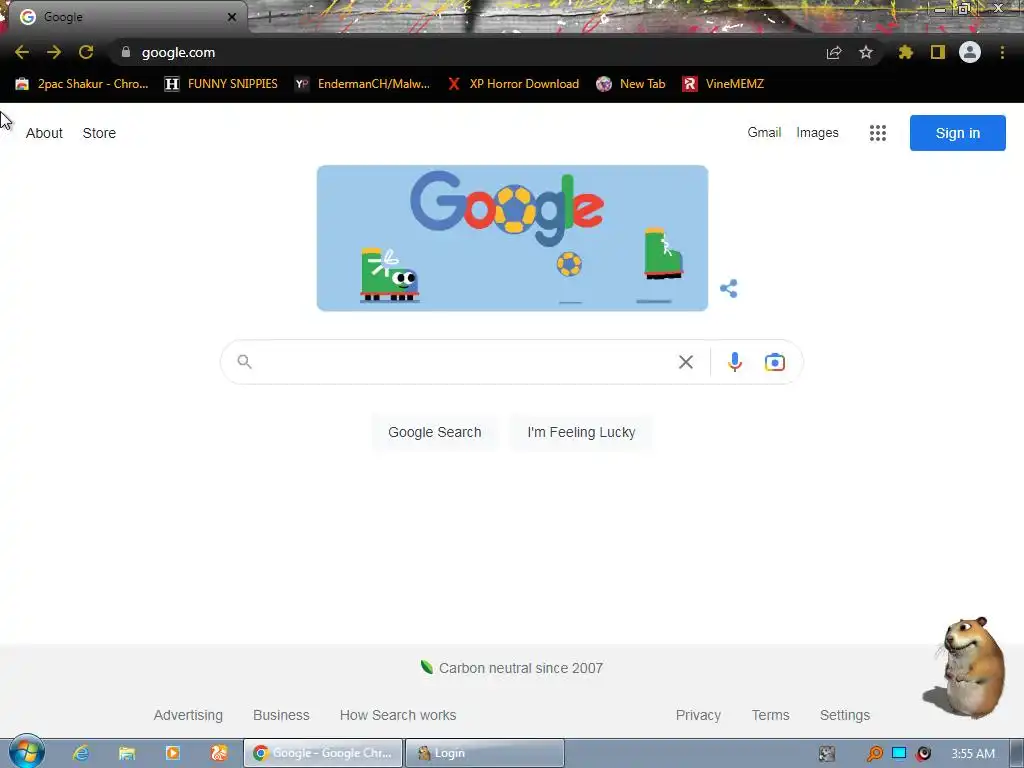
Task: Click I'm Feeling Lucky button
Action: coord(581,432)
